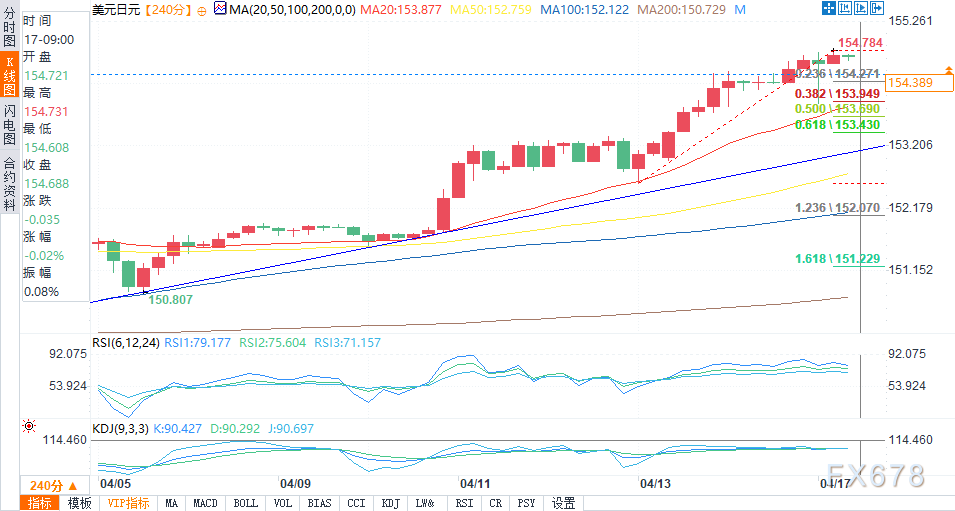Click the MA(20,50,100,200,0,0) parameter label

292,10
